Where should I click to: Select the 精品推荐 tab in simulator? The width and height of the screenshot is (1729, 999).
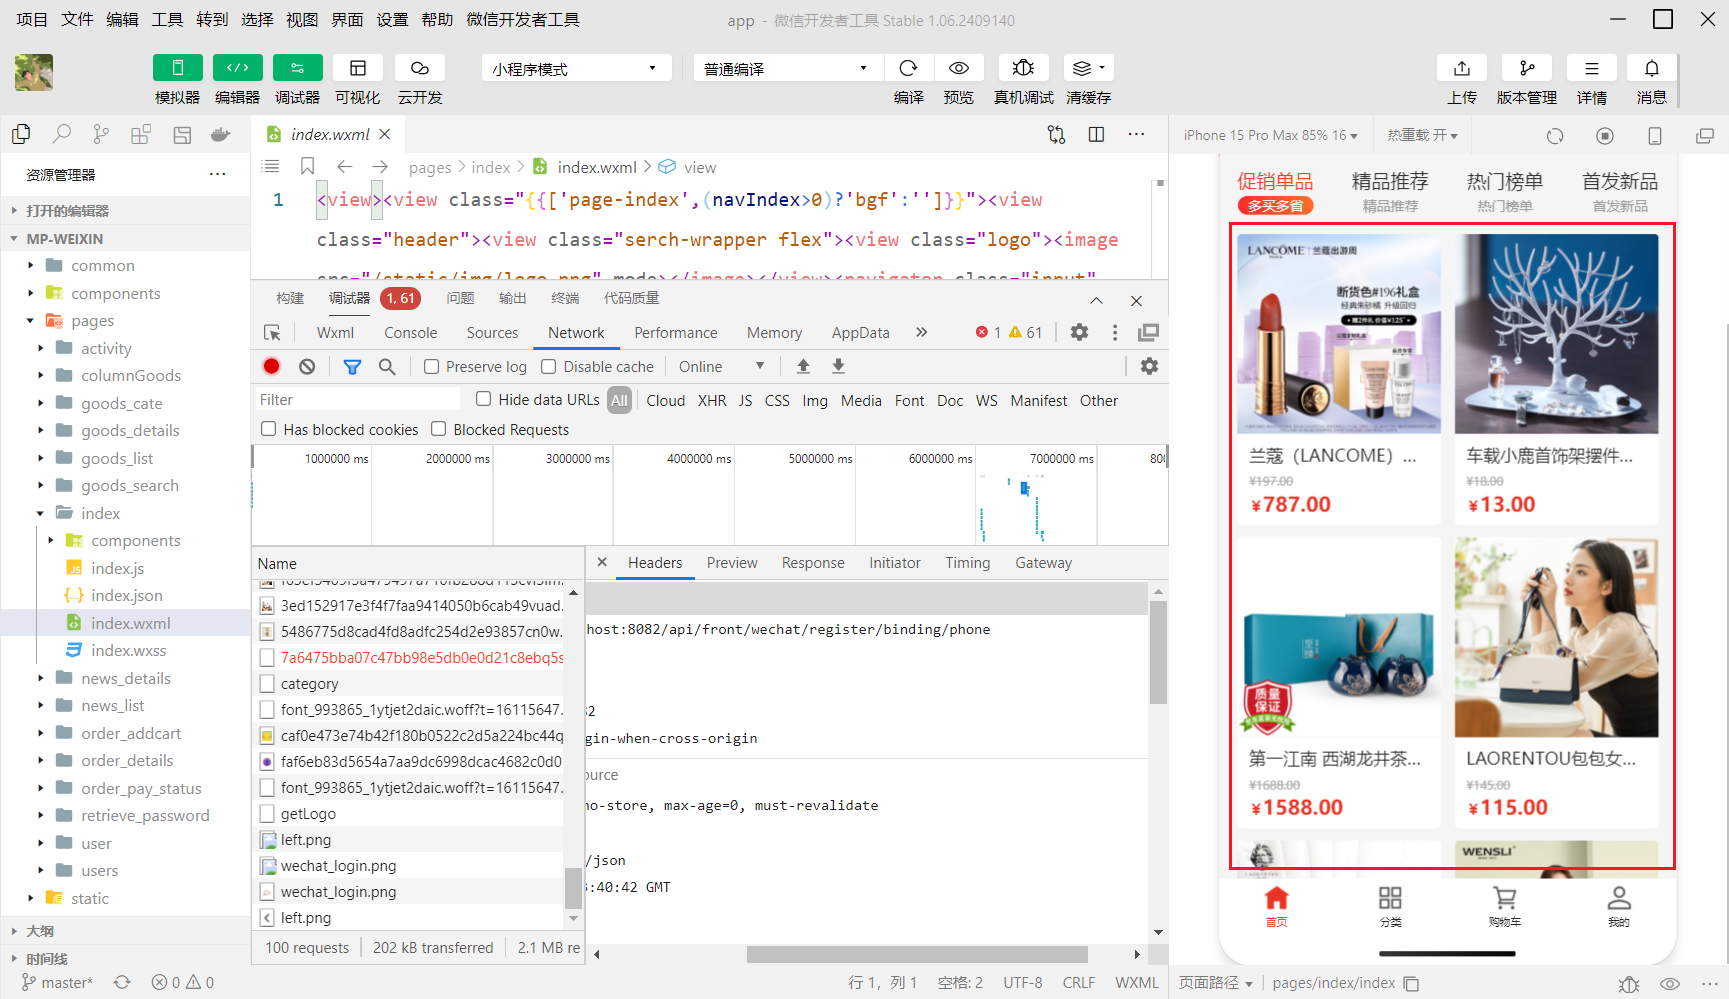pyautogui.click(x=1390, y=191)
